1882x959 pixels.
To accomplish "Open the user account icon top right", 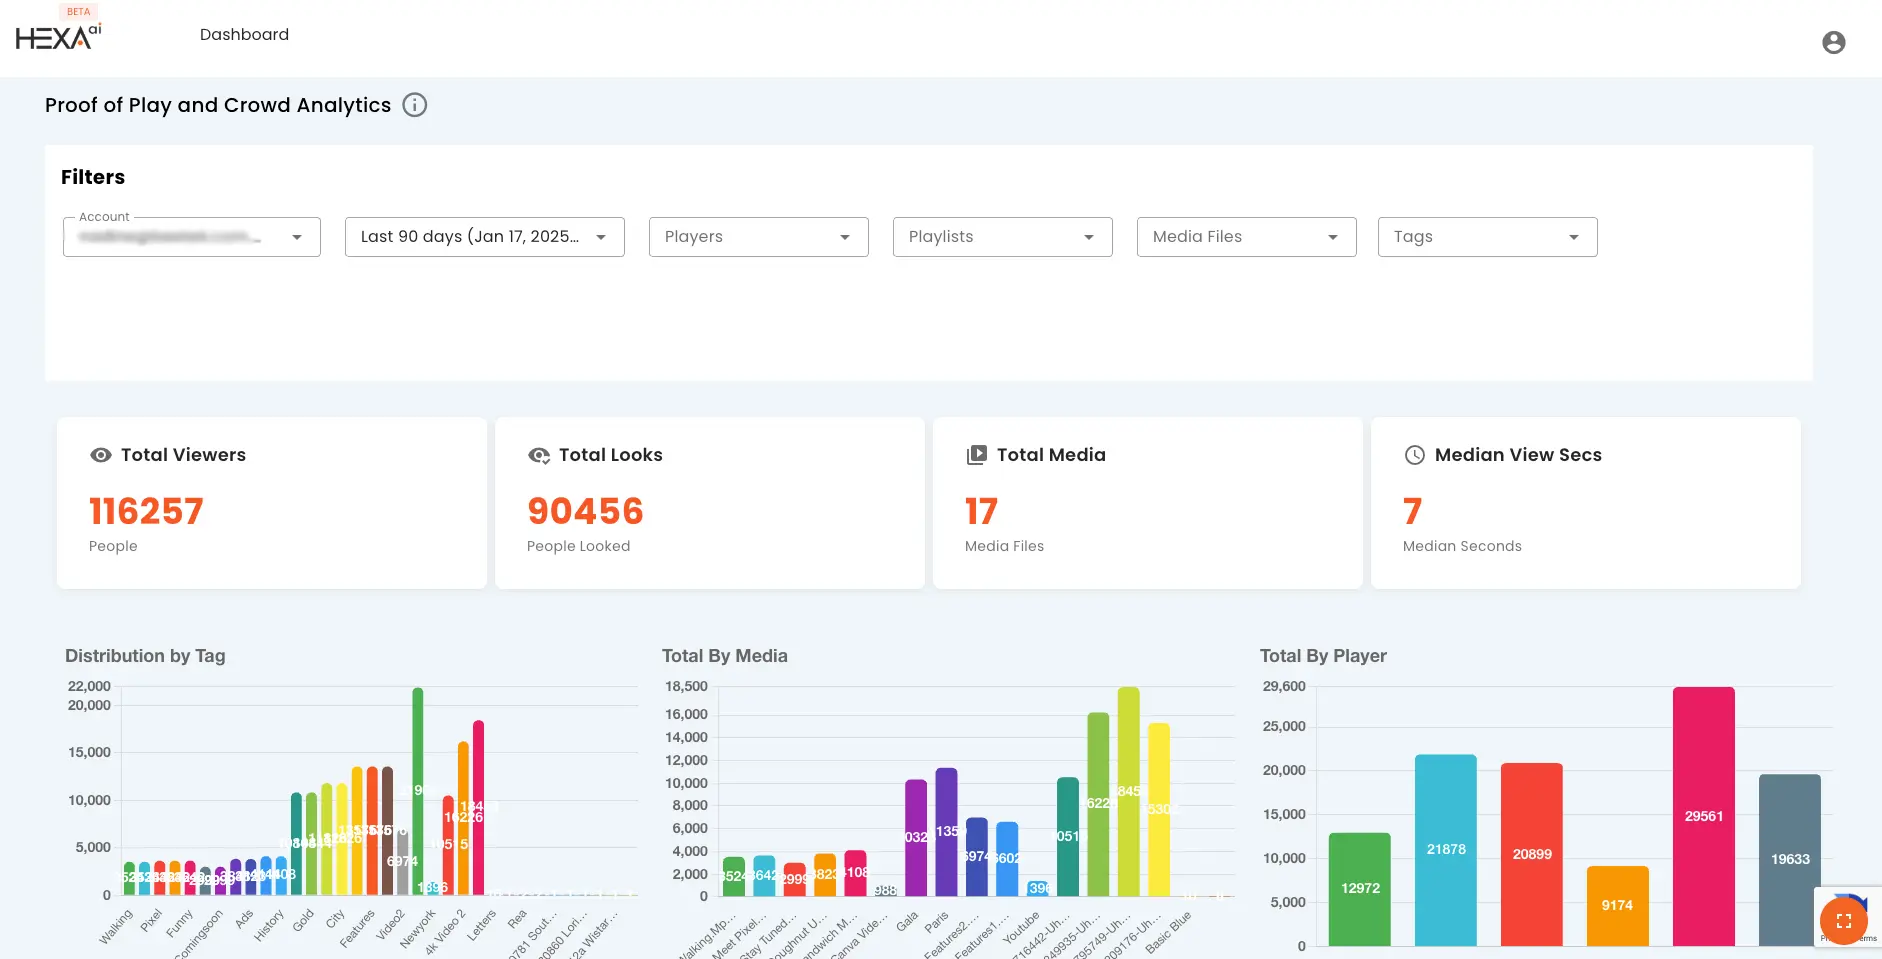I will (x=1834, y=42).
